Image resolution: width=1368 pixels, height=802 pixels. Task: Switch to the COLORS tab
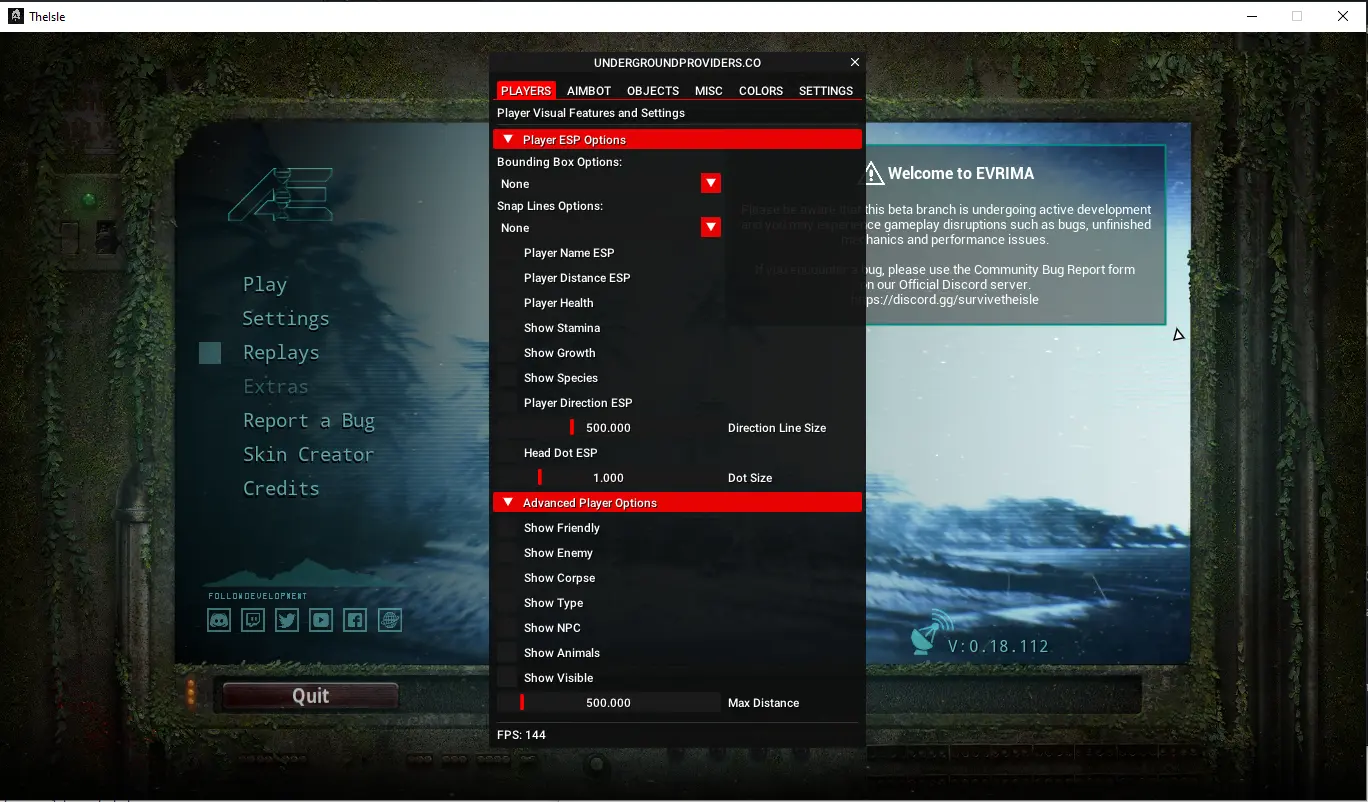tap(761, 90)
